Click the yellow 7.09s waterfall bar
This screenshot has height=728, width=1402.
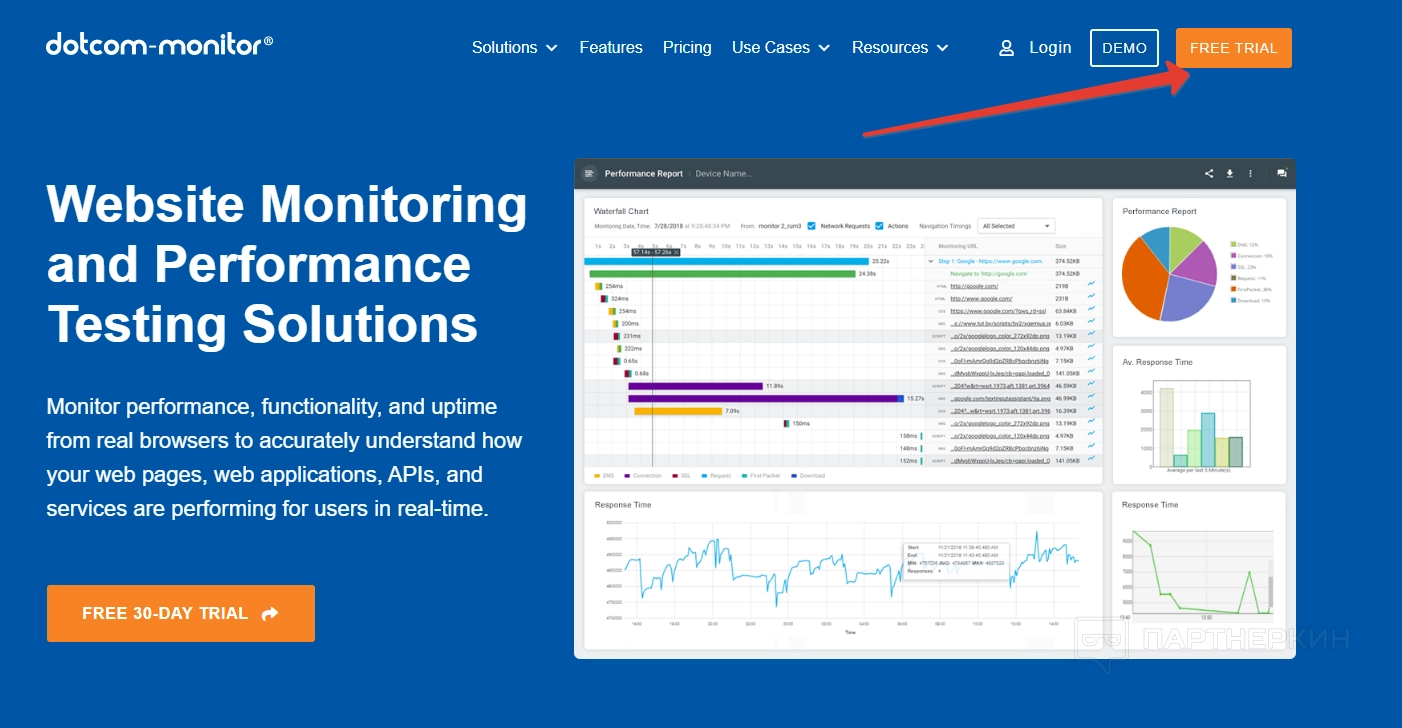click(x=678, y=411)
